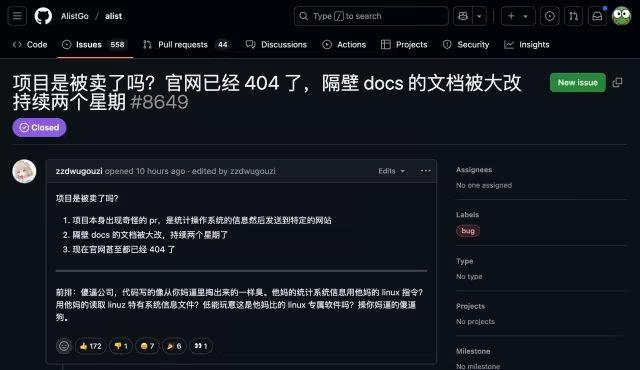Viewport: 640px width, 370px height.
Task: Click the purple Closed status badge
Action: (39, 127)
